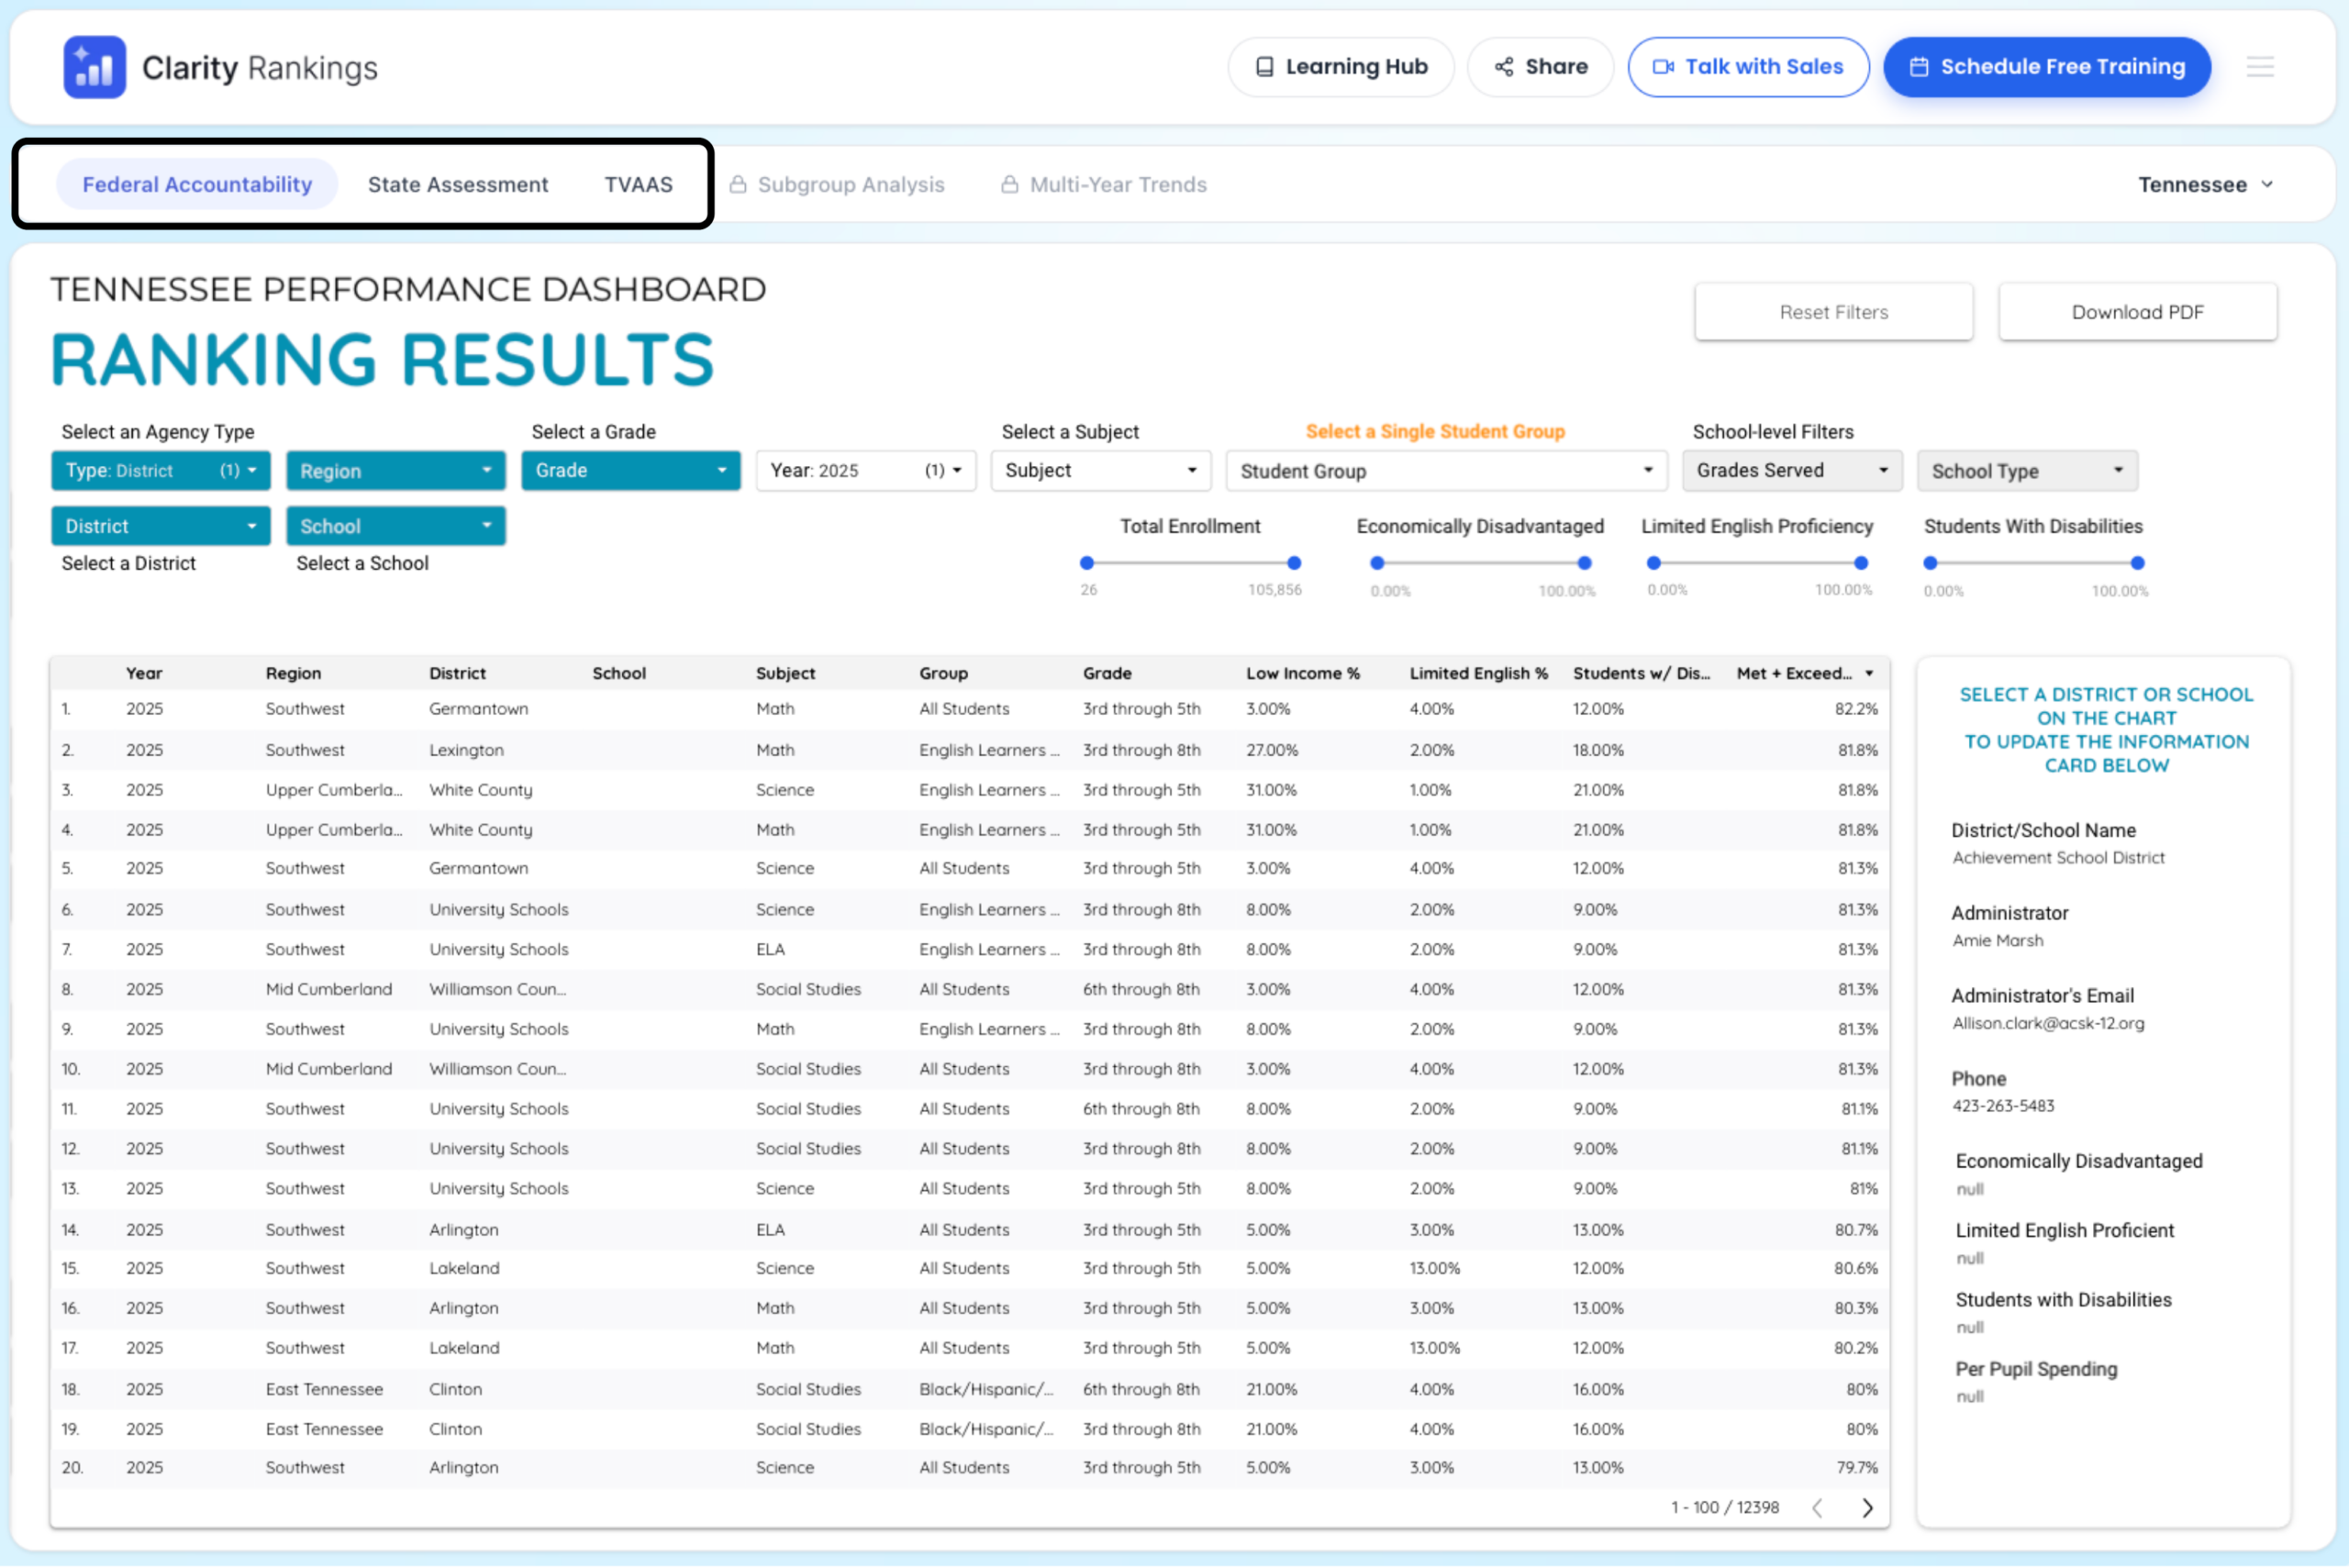Select Lexington in row 2
Image resolution: width=2349 pixels, height=1568 pixels.
[x=466, y=750]
